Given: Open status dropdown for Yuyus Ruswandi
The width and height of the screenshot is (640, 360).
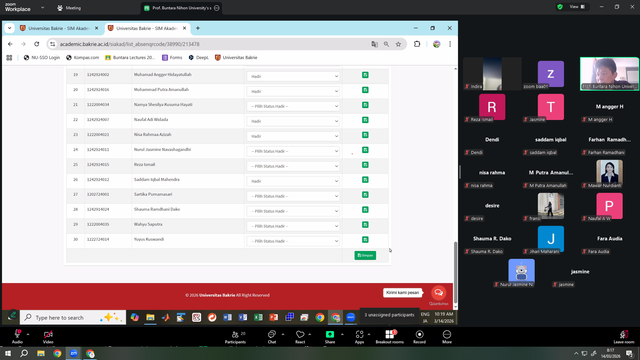Looking at the screenshot, I should (293, 241).
